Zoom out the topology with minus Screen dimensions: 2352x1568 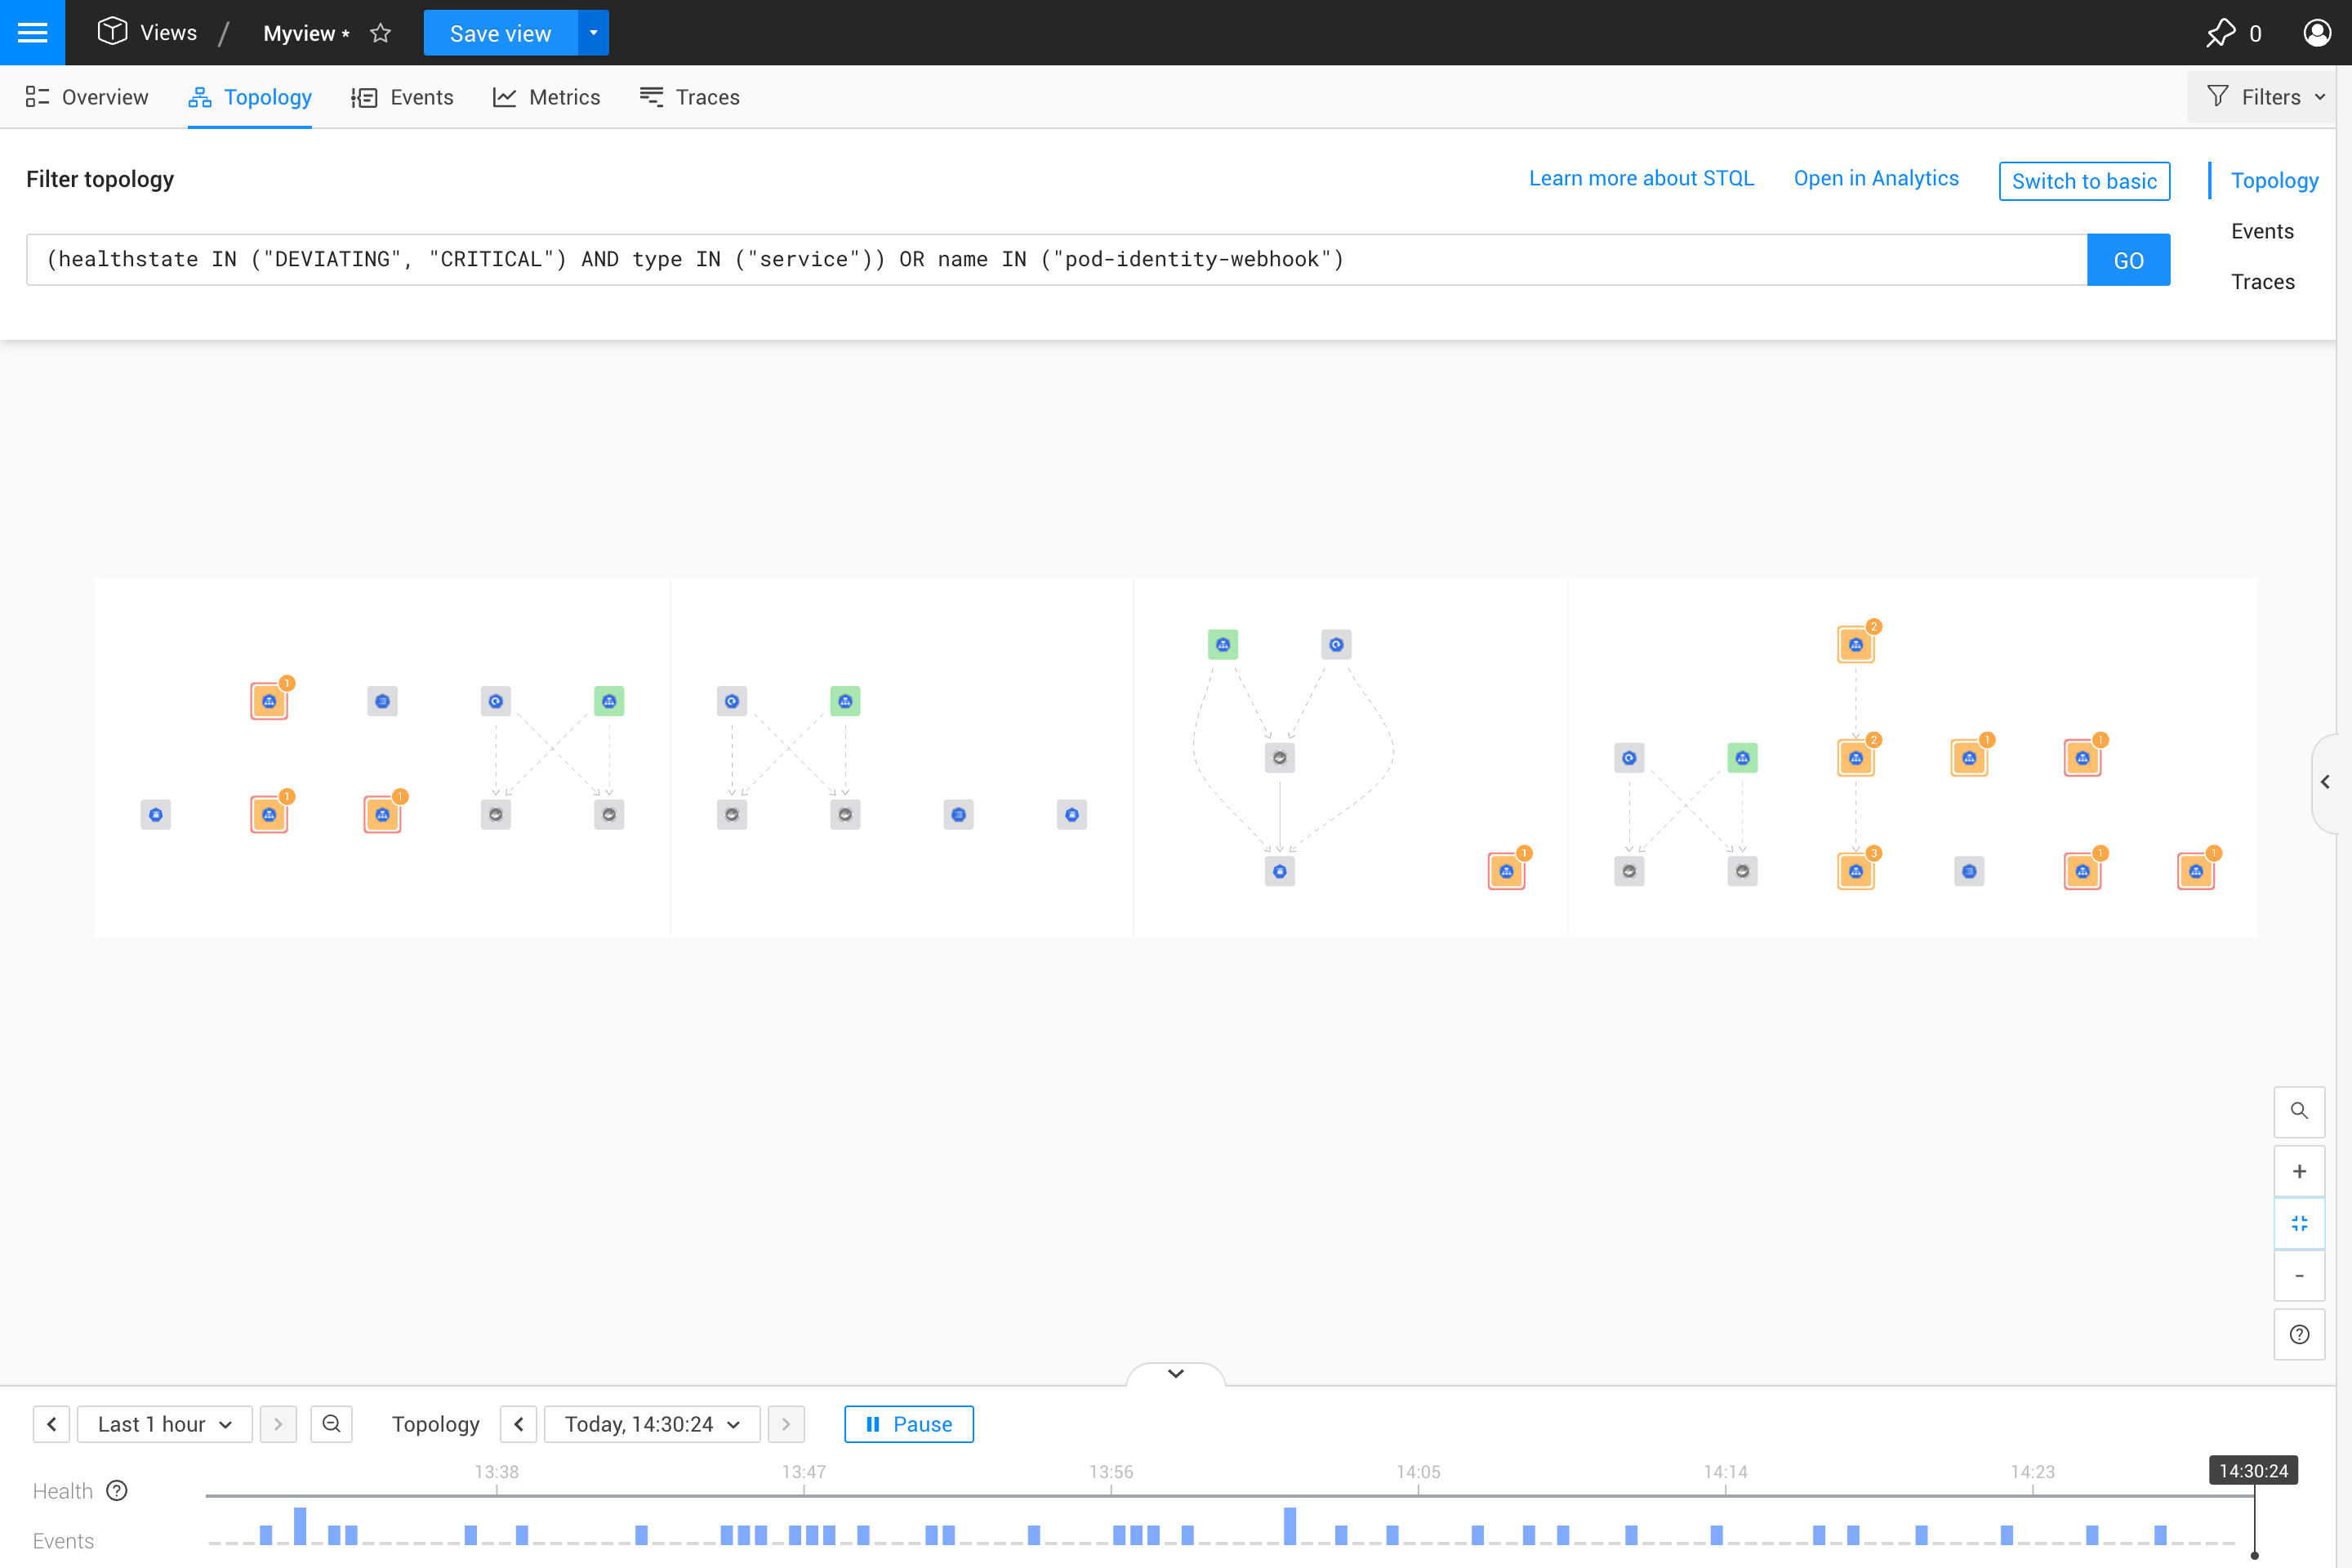point(2298,1275)
